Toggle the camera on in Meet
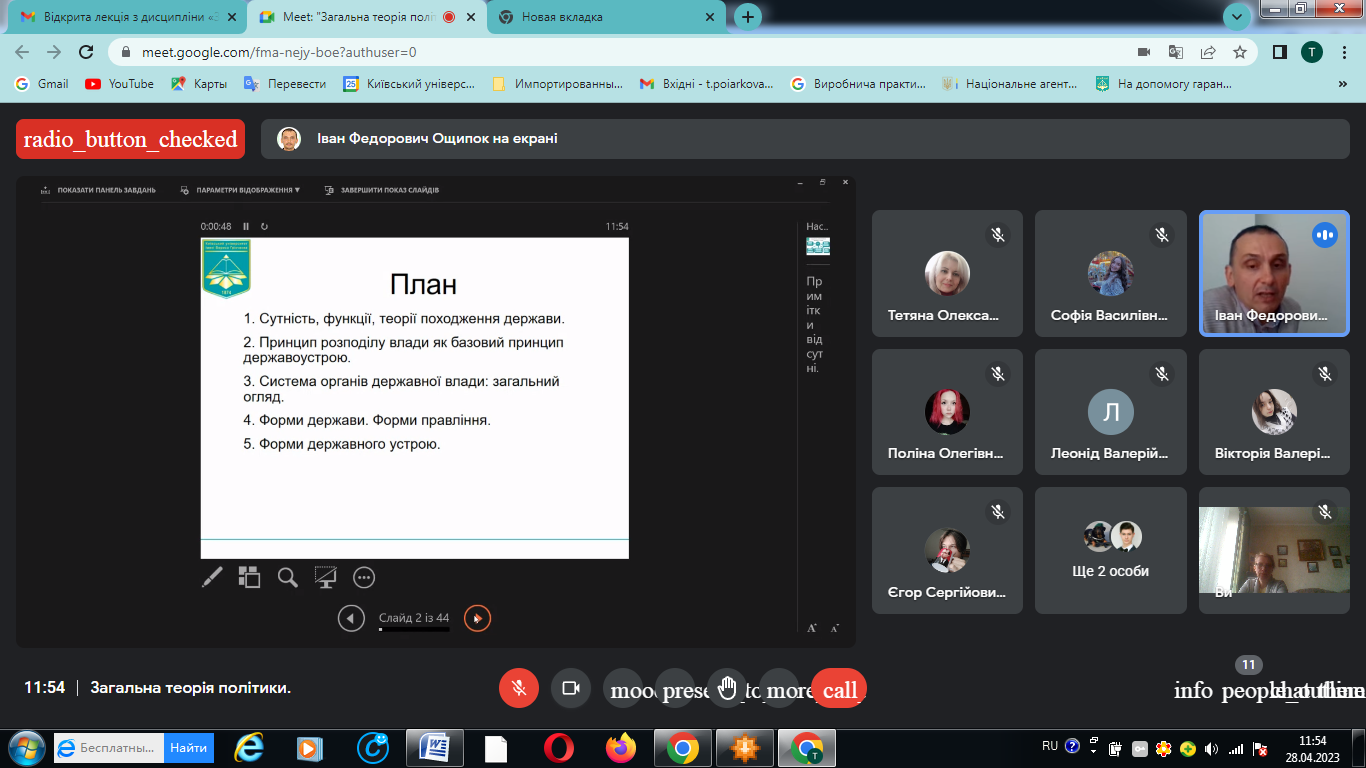Screen dimensions: 1366x768 click(571, 688)
